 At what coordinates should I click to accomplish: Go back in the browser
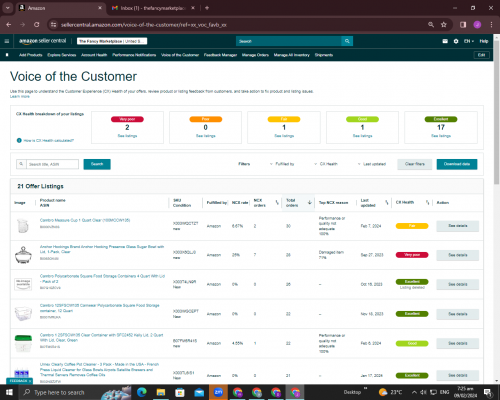[x=9, y=25]
